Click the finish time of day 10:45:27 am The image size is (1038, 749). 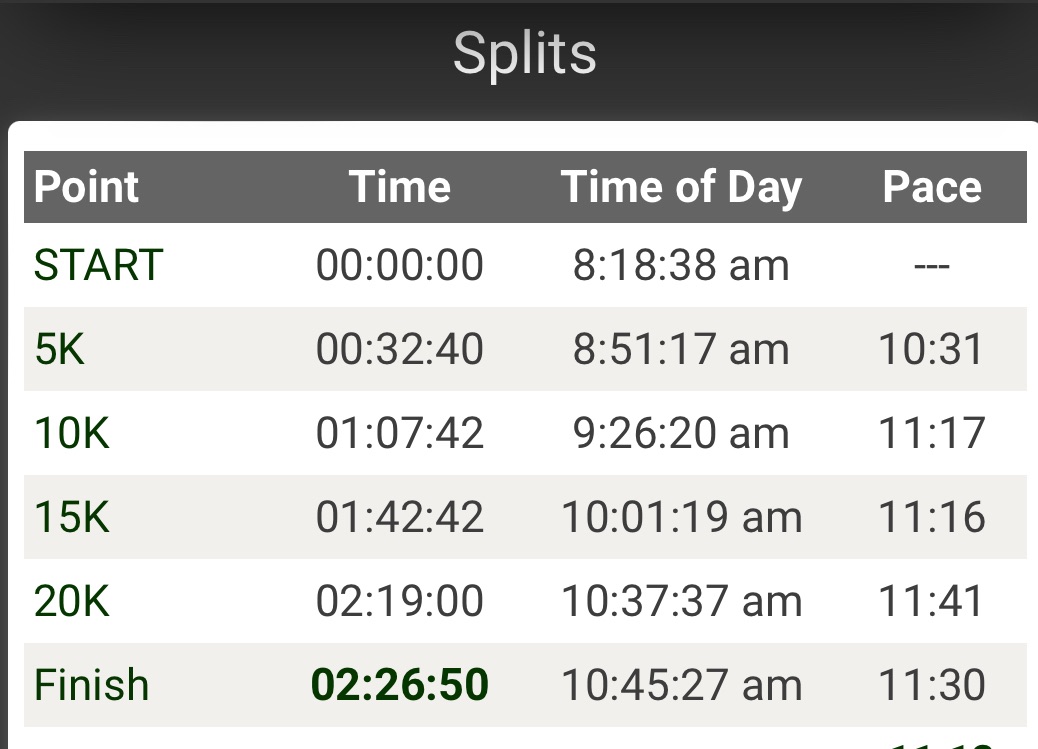(x=681, y=685)
